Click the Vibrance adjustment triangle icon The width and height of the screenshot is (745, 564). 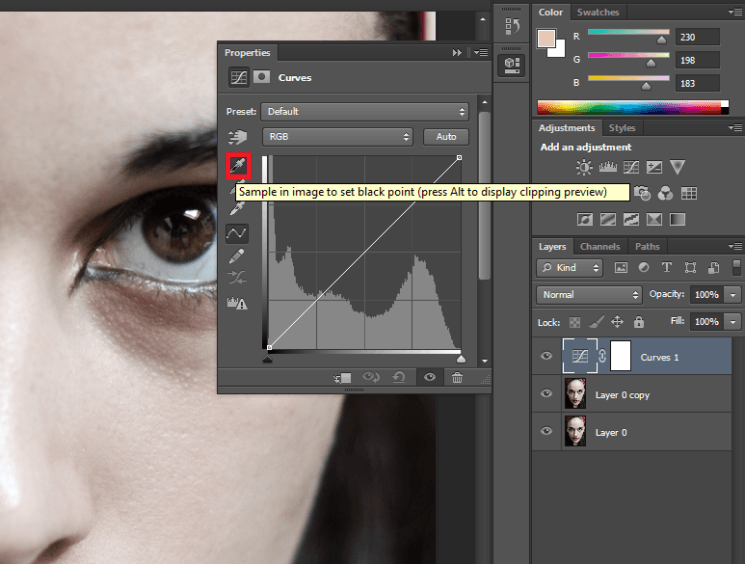pos(677,167)
